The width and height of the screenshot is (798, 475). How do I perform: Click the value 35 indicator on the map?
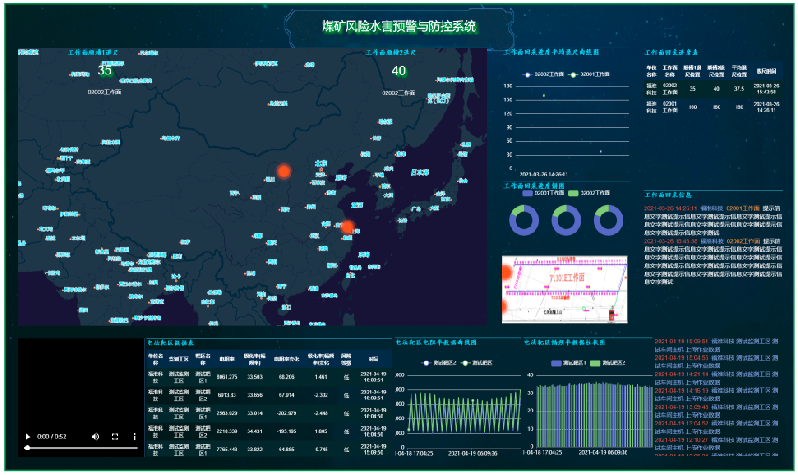[x=105, y=71]
